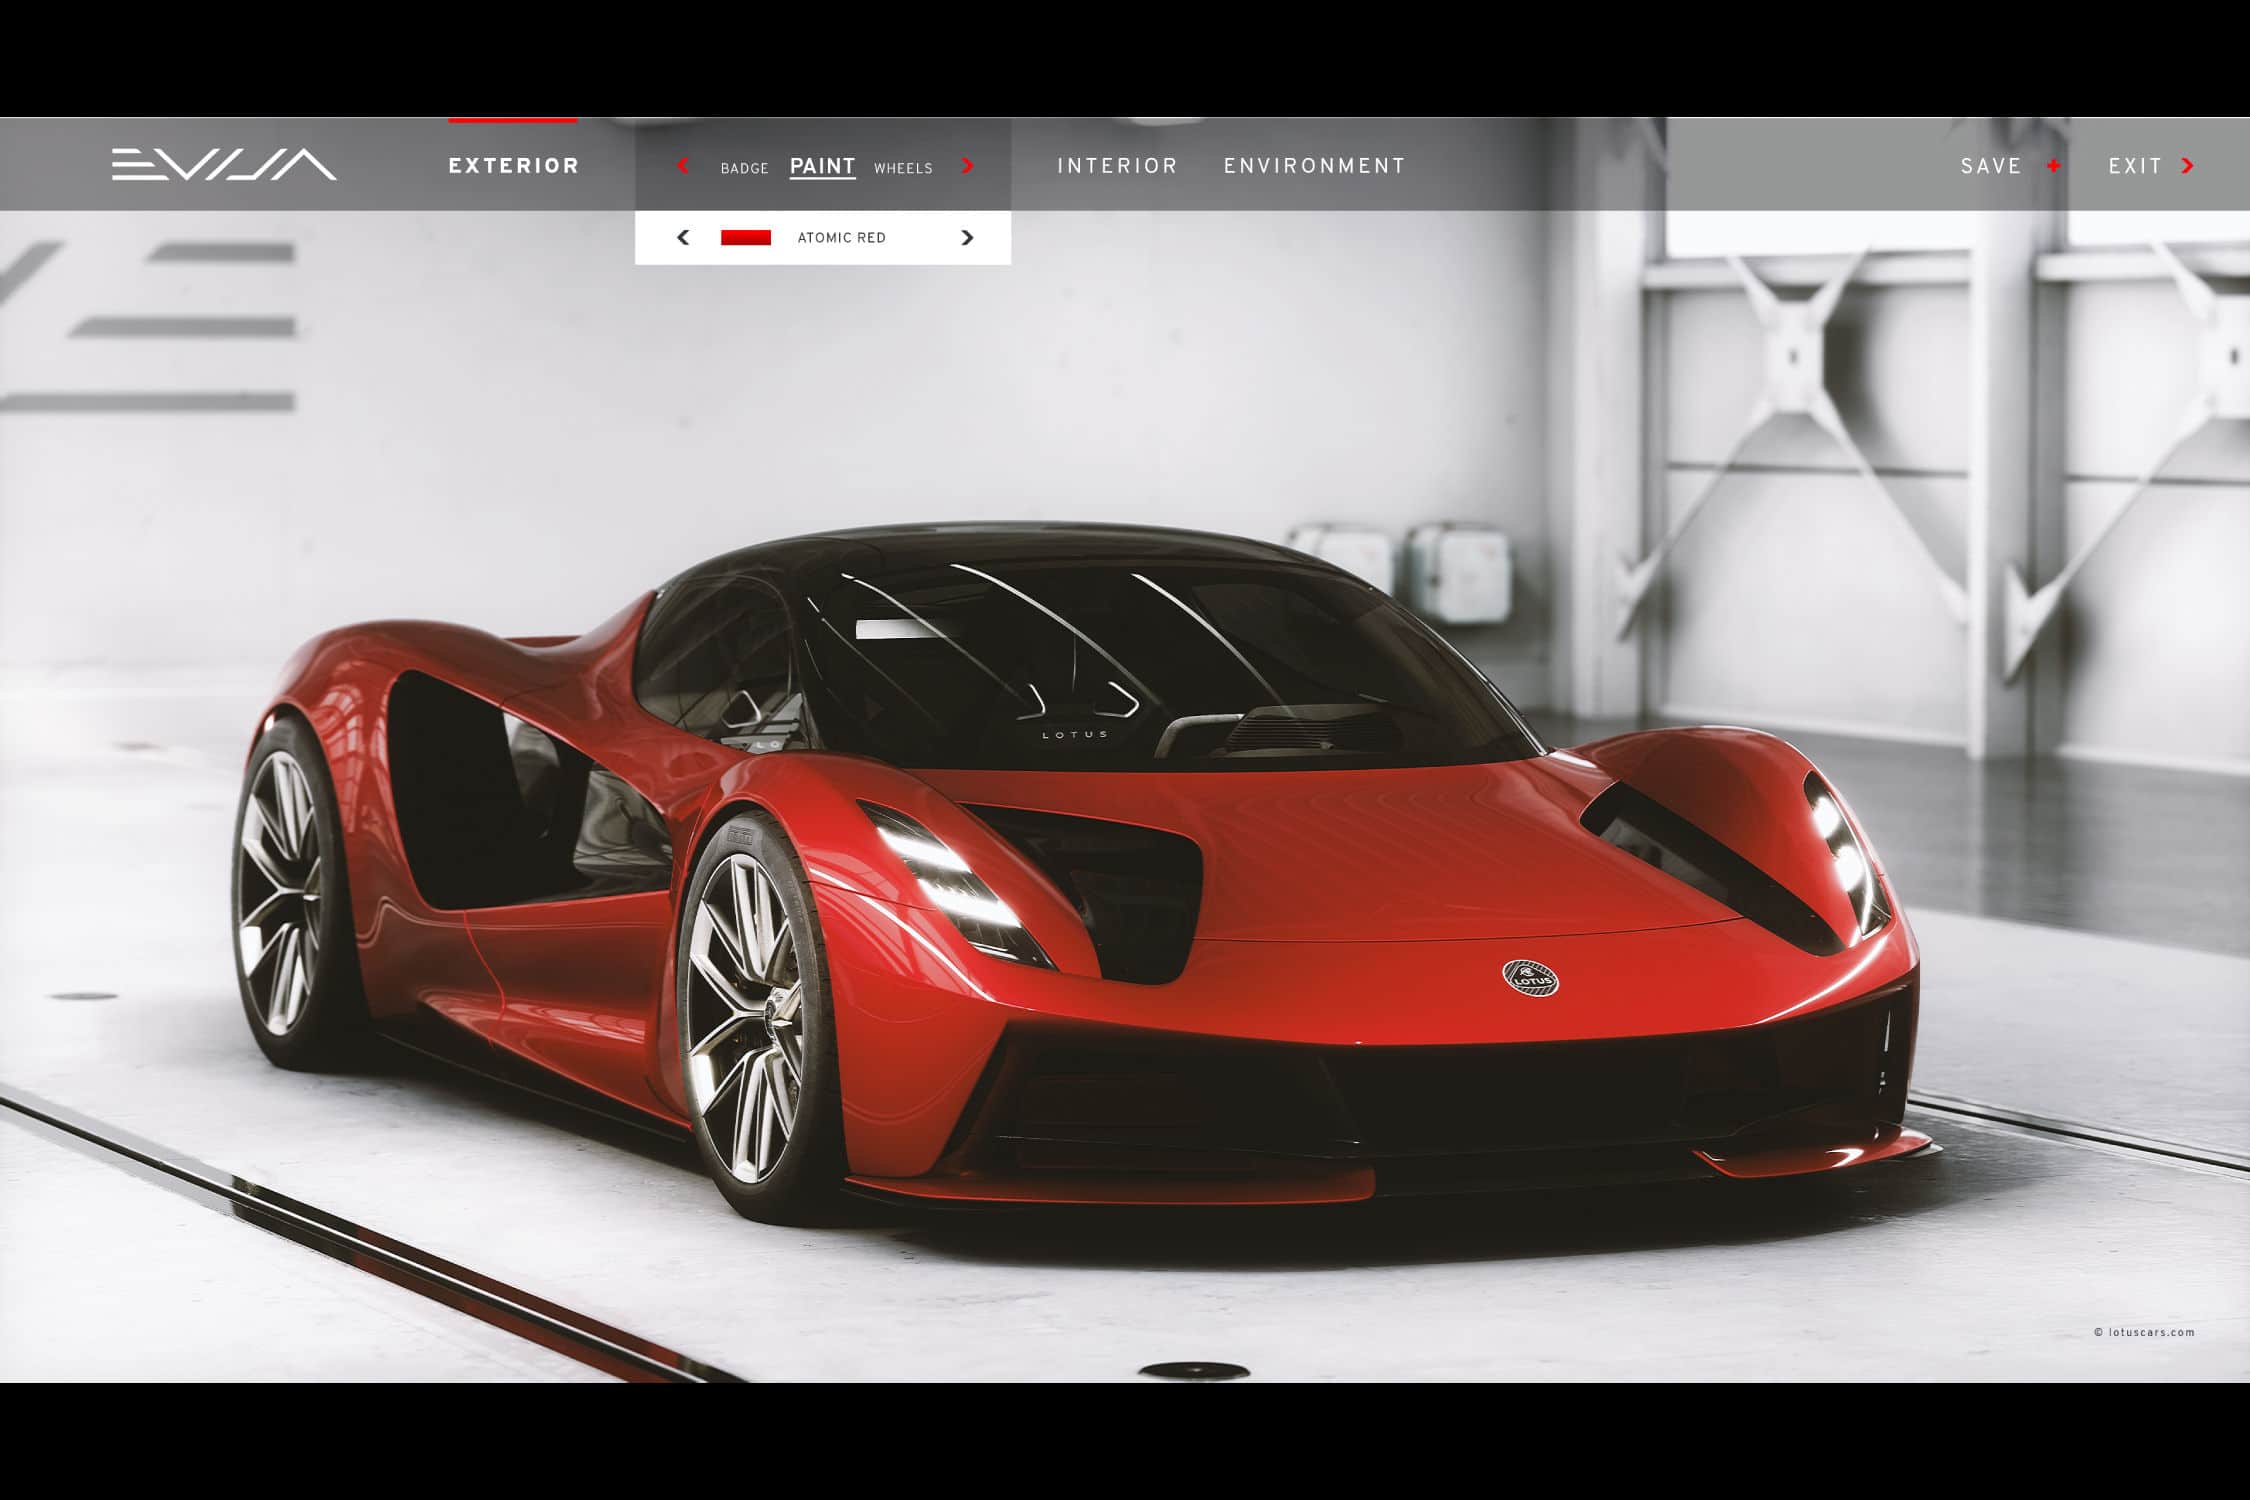
Task: Select the Badge sub-option
Action: 745,168
